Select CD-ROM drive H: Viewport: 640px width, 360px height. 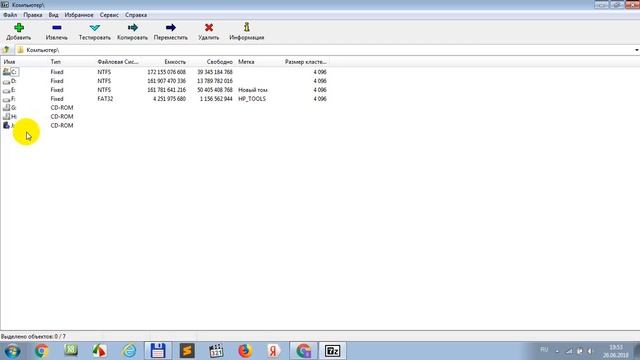click(10, 117)
